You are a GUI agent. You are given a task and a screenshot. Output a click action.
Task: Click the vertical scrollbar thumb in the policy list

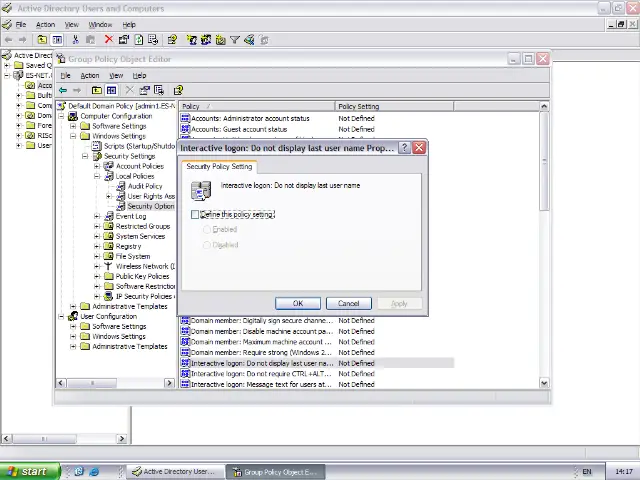coord(544,161)
